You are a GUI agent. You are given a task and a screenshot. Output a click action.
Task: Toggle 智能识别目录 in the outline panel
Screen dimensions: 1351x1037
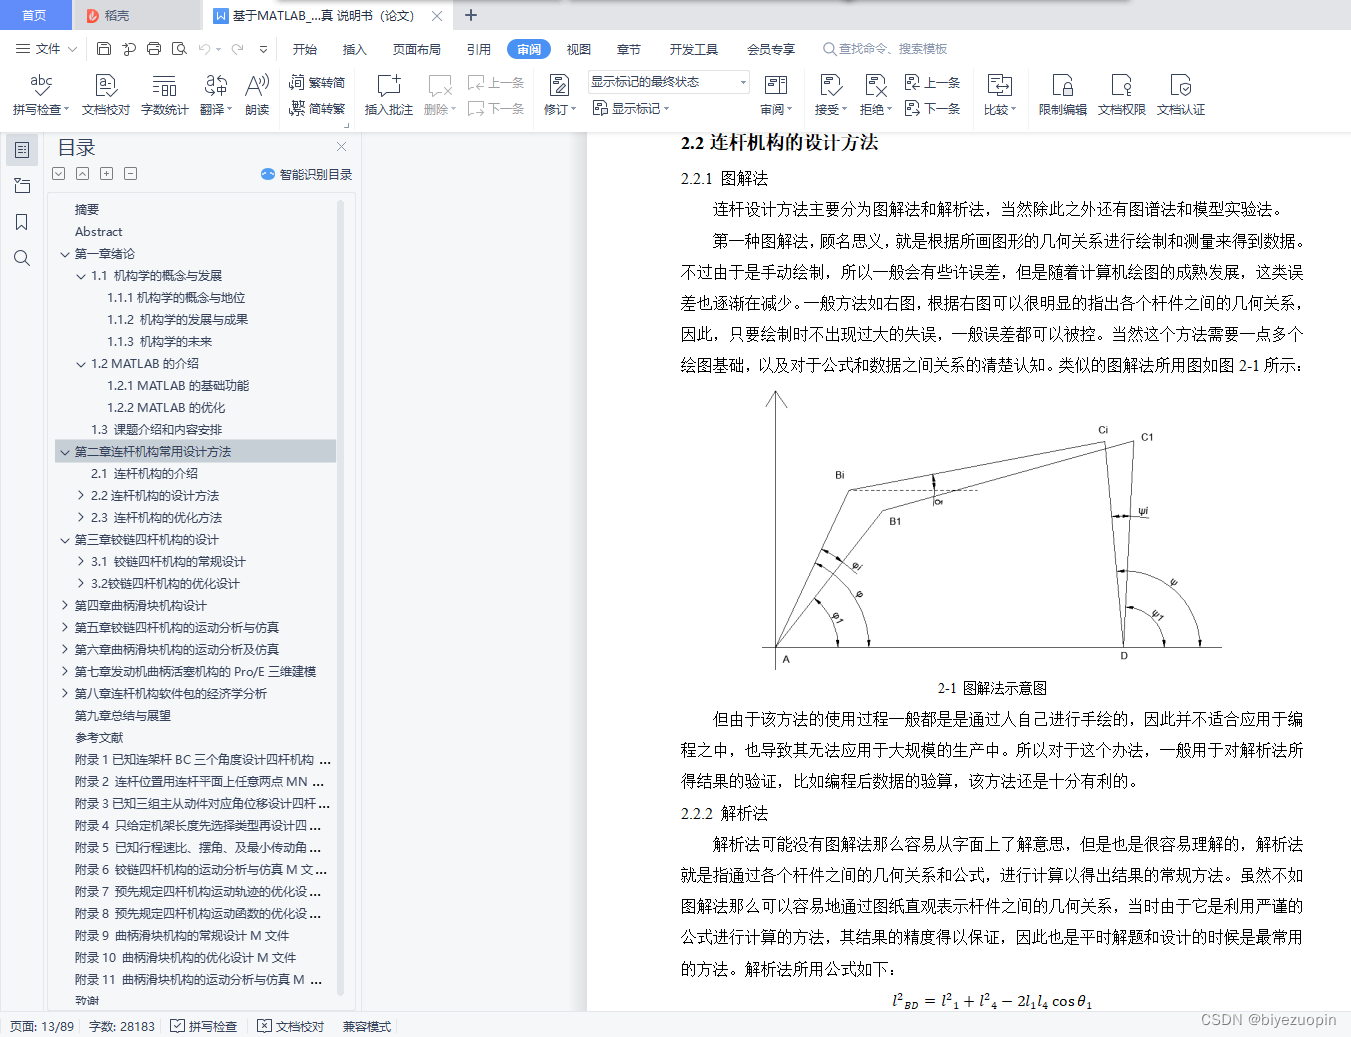303,174
